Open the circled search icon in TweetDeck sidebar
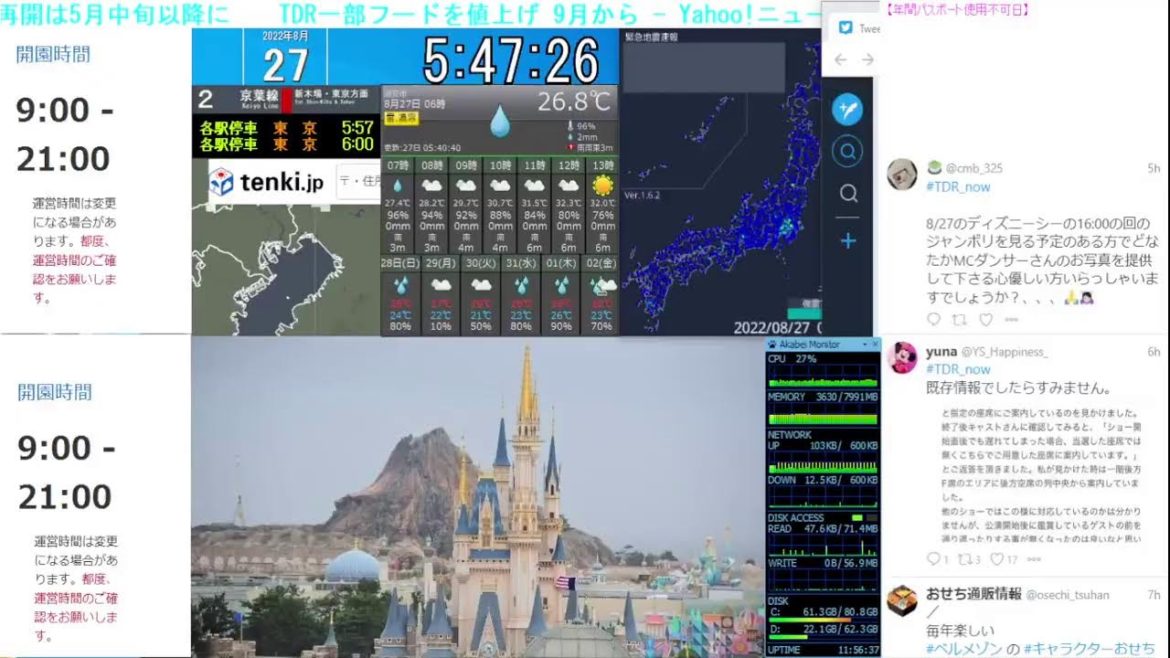 pyautogui.click(x=848, y=152)
